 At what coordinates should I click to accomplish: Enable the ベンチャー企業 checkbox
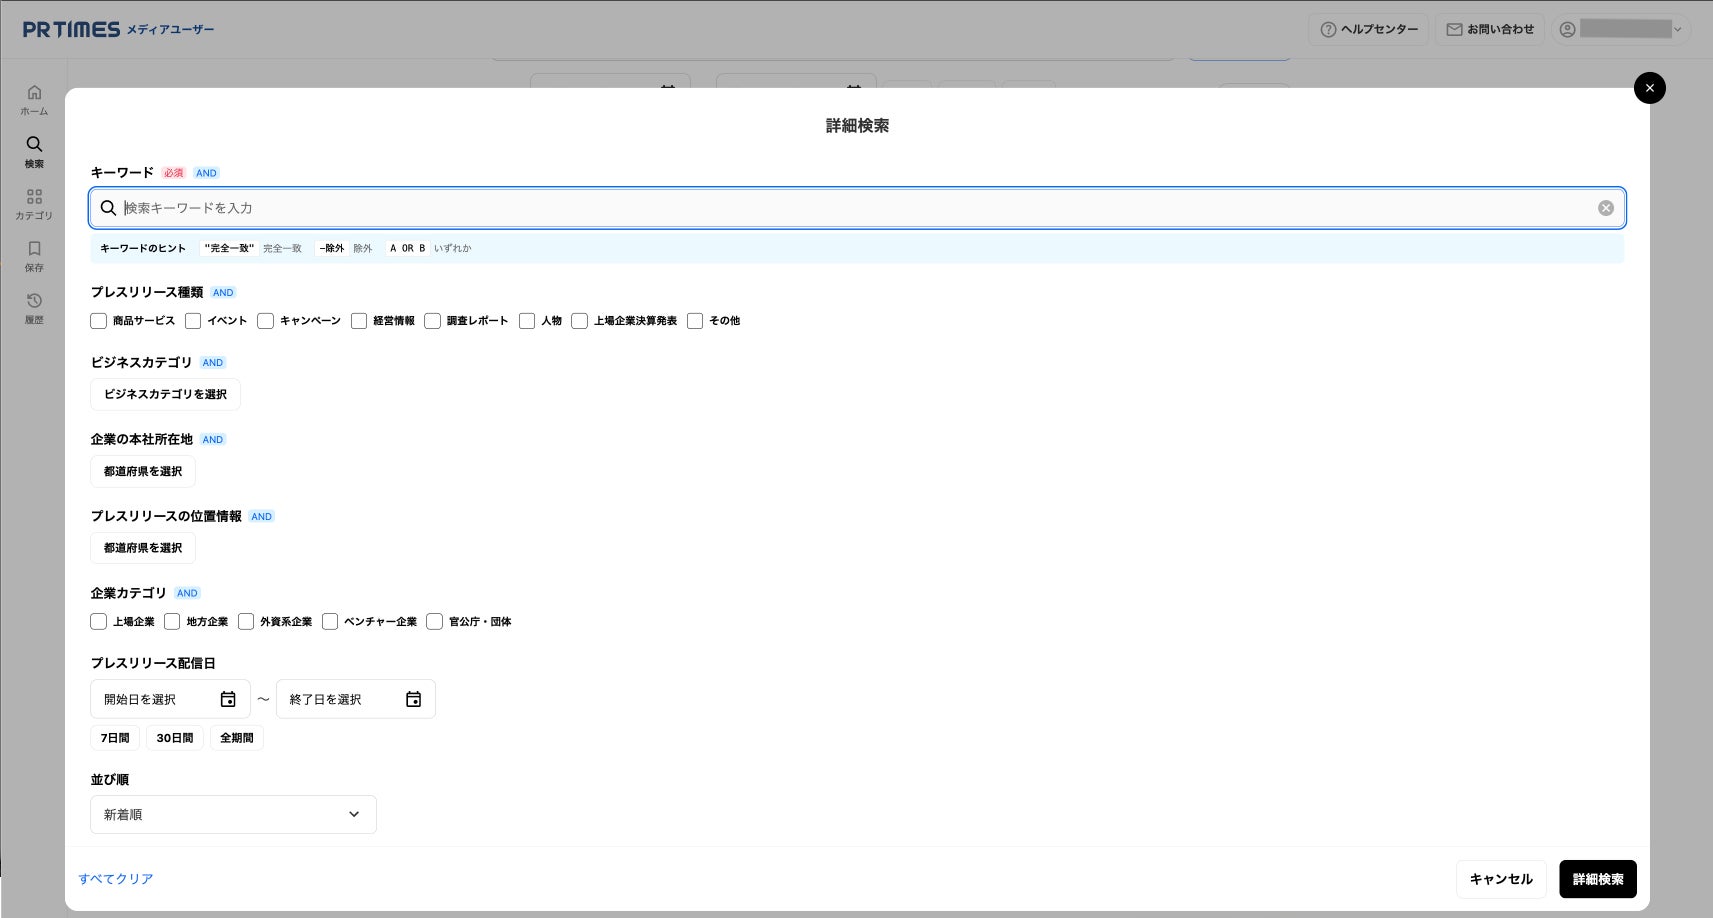click(x=330, y=622)
